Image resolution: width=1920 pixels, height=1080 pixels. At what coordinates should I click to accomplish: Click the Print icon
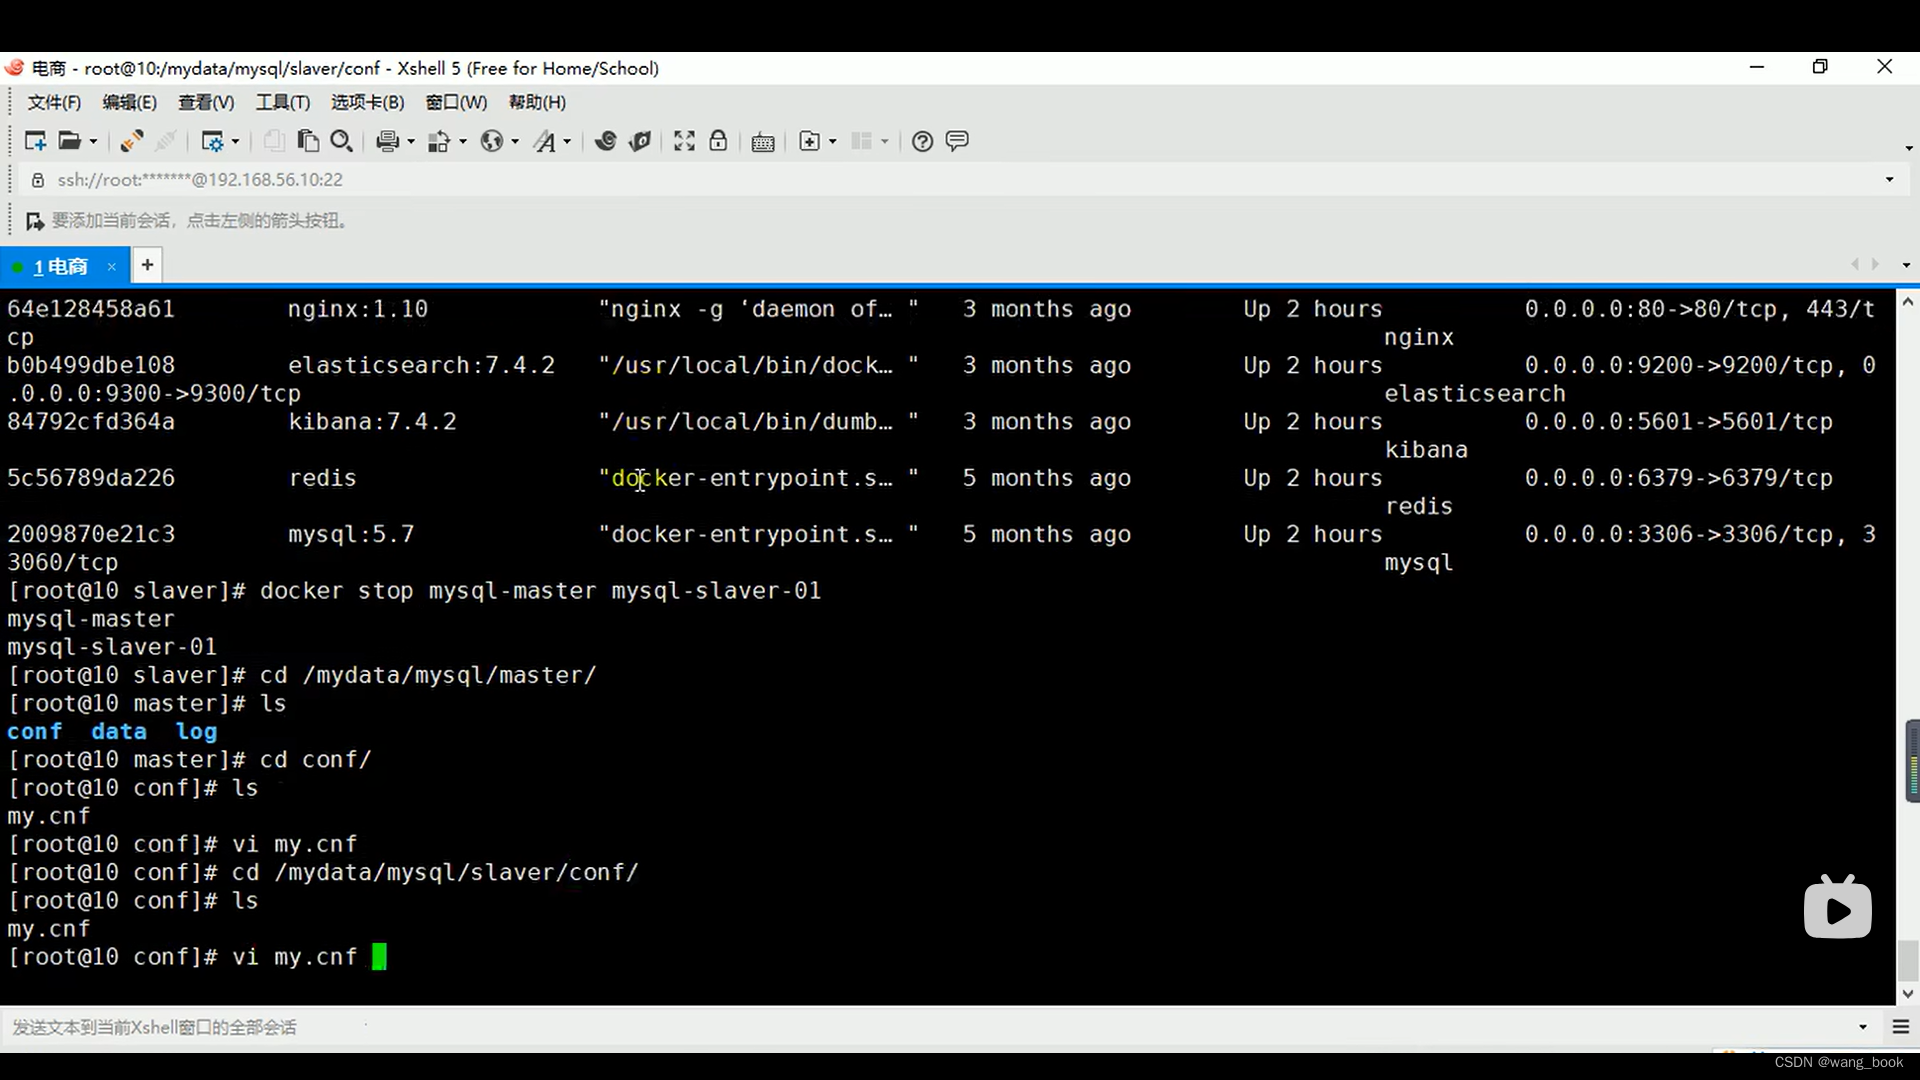(x=388, y=141)
